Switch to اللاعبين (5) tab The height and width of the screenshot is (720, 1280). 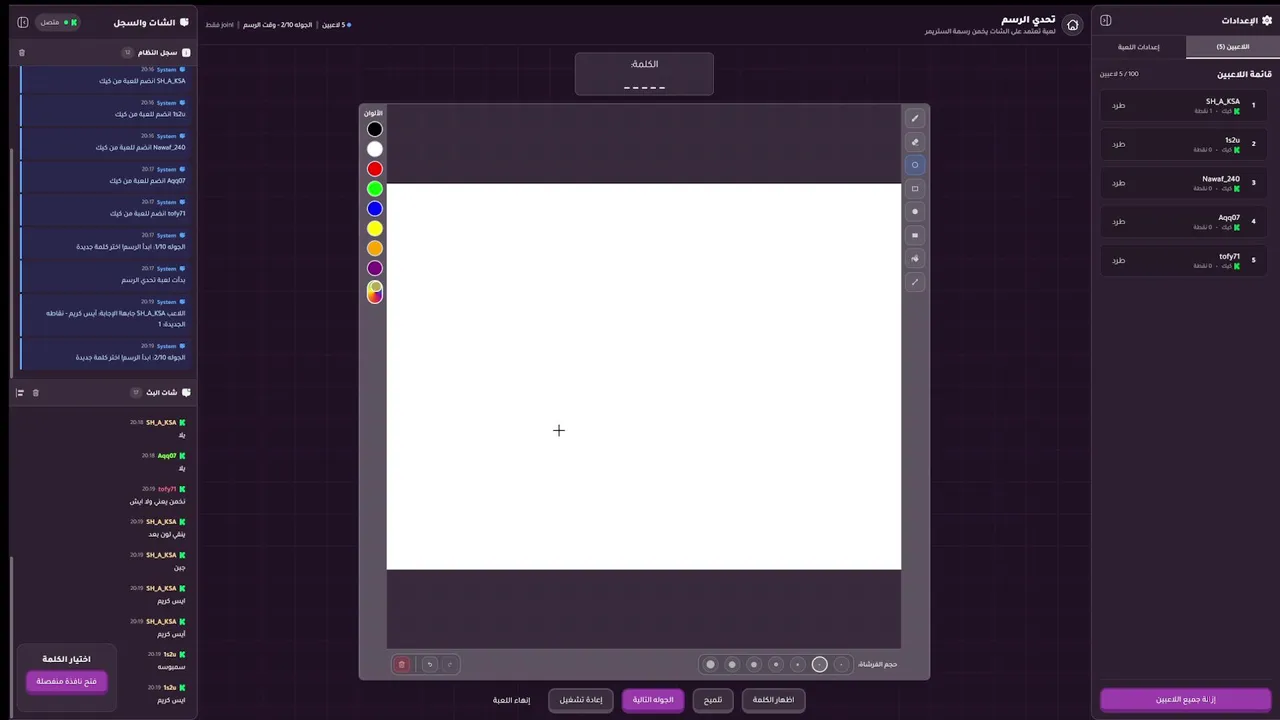pyautogui.click(x=1233, y=47)
